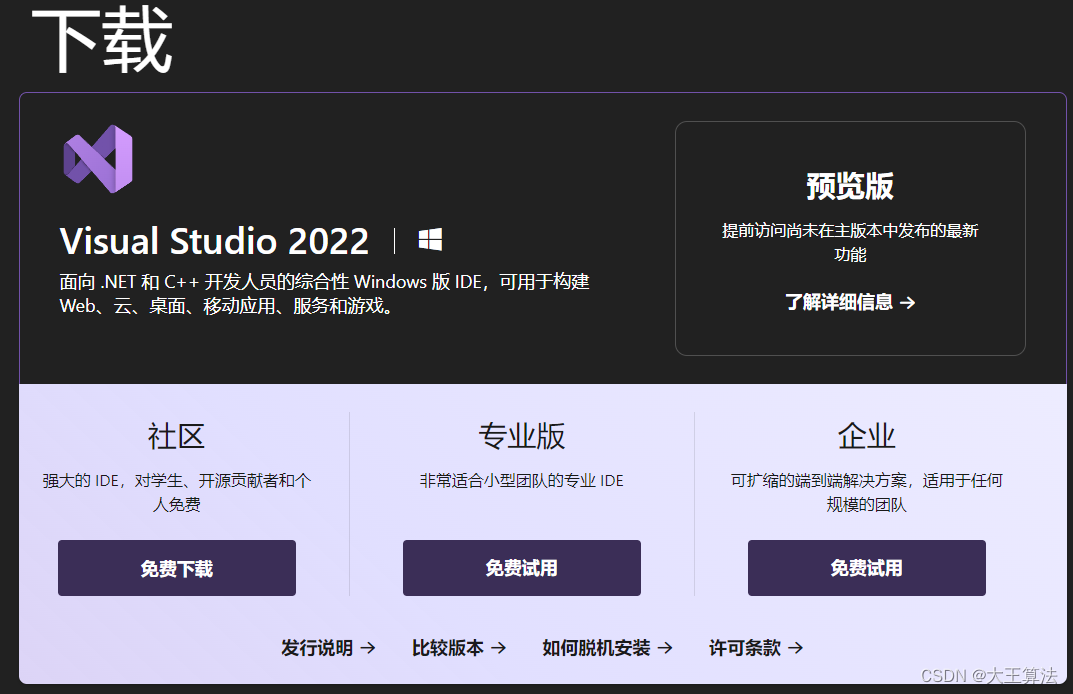Viewport: 1073px width, 694px height.
Task: Click the 下载 page heading
Action: tap(102, 40)
